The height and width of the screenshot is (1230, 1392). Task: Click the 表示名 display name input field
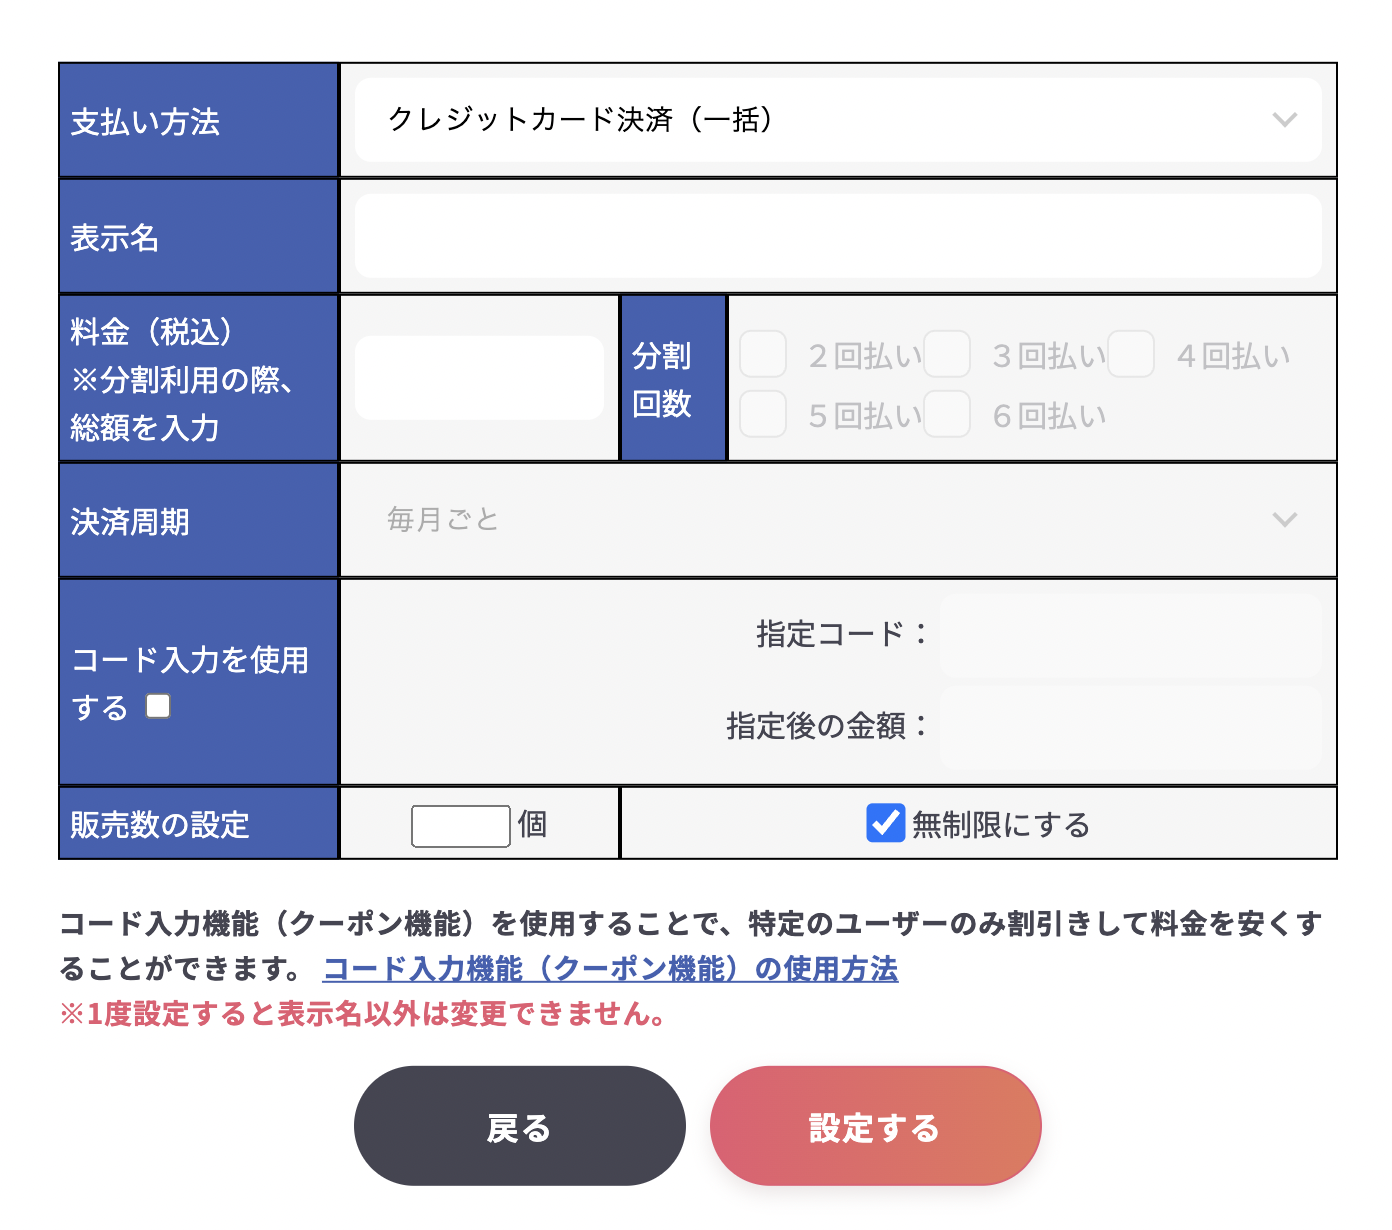click(x=836, y=235)
